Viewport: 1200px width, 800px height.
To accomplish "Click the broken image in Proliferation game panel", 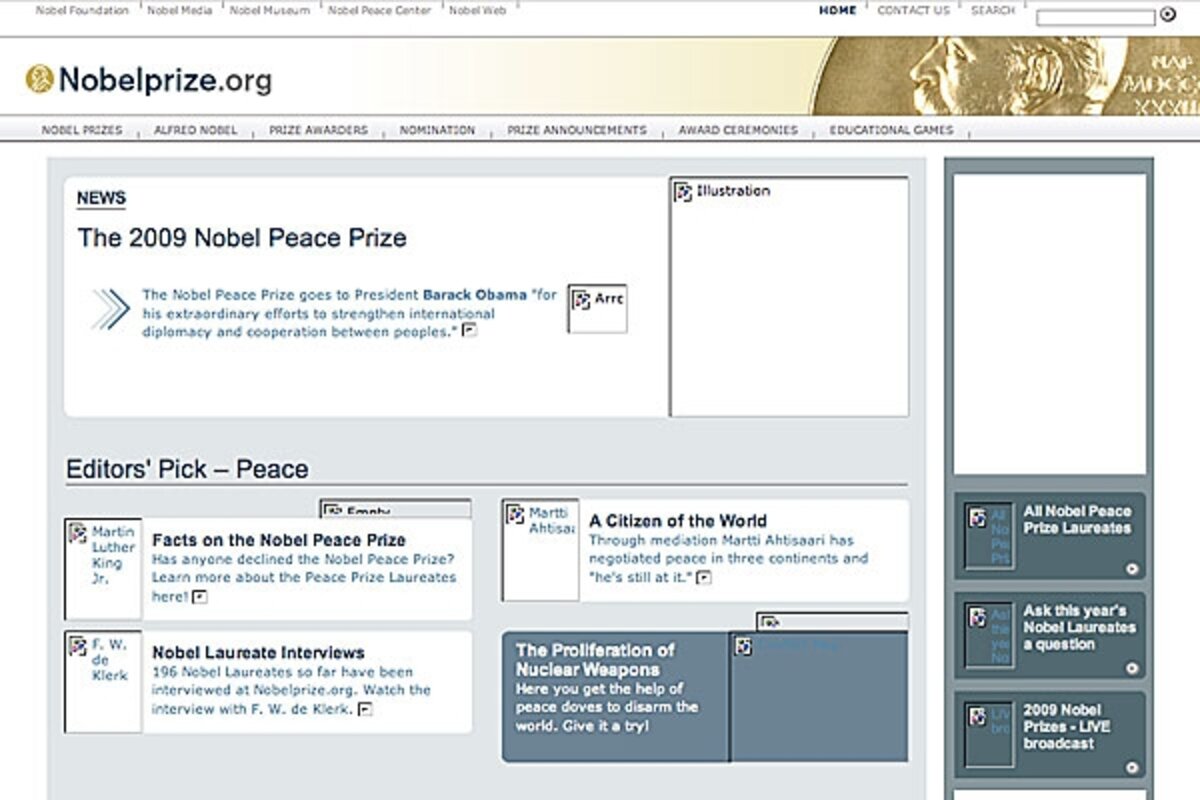I will 819,697.
